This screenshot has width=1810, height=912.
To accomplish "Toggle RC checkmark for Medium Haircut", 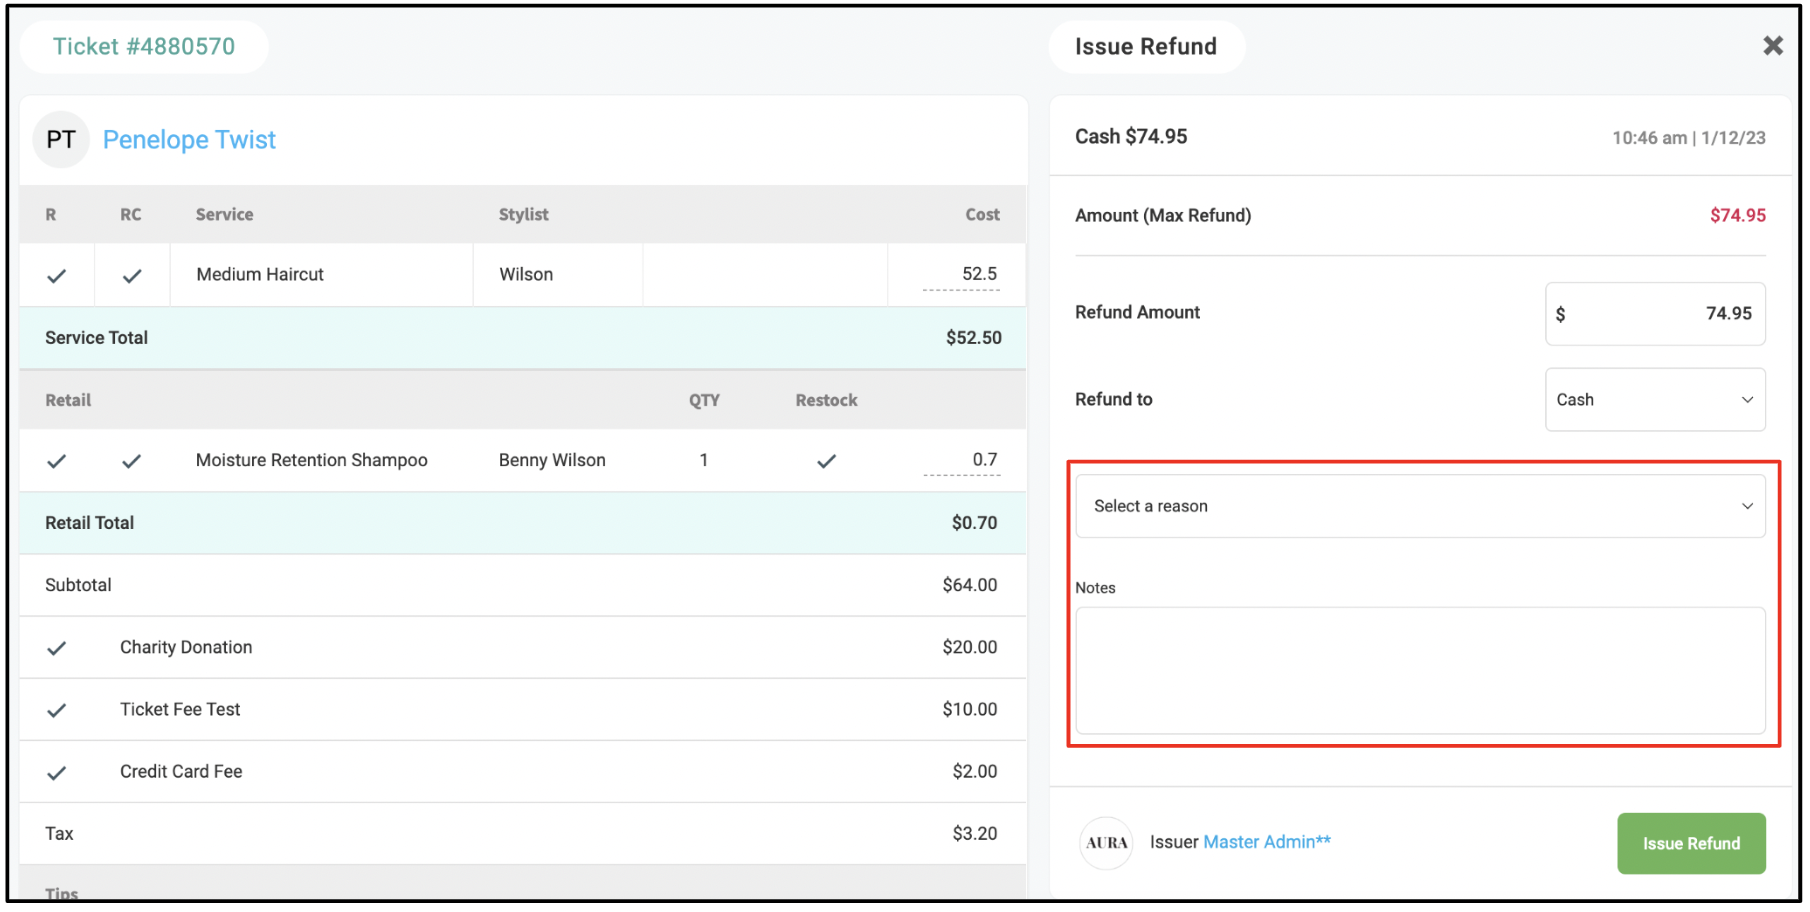I will coord(132,276).
